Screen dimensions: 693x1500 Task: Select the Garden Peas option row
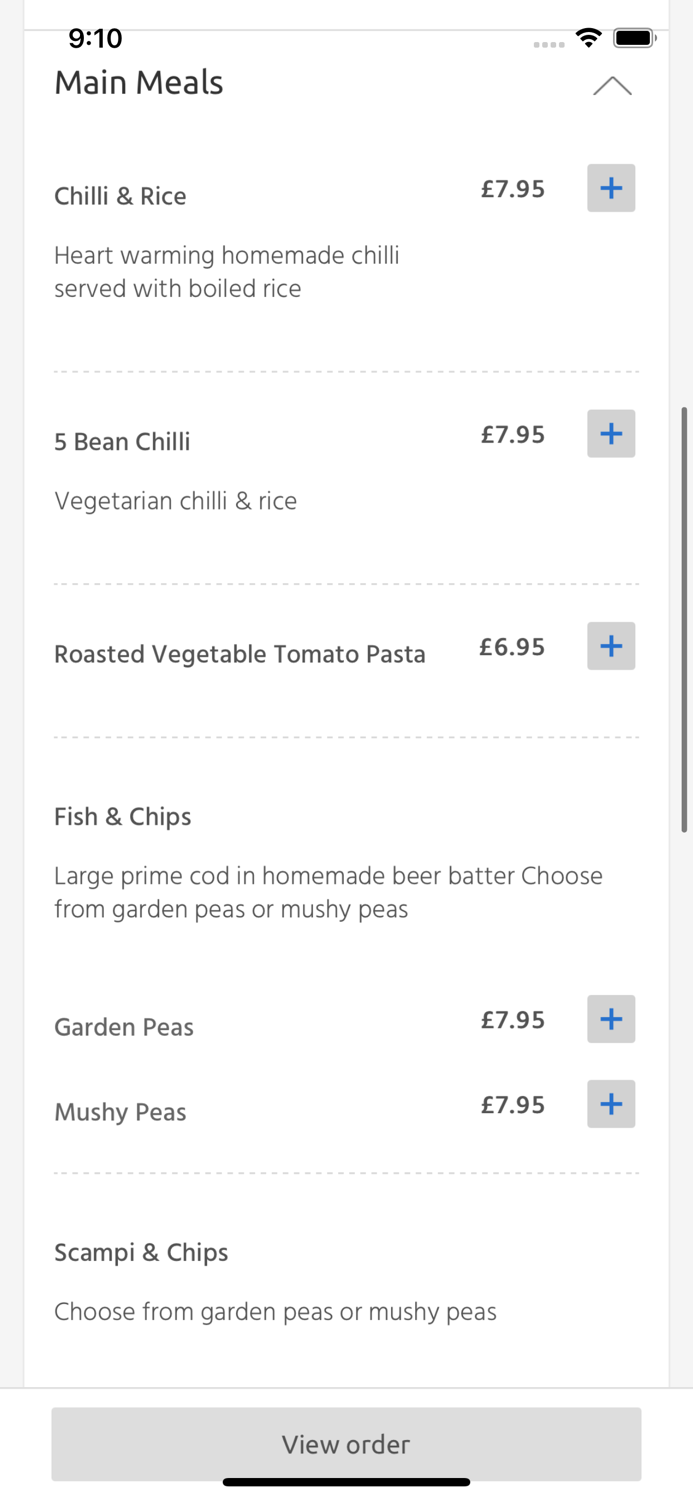(123, 1027)
